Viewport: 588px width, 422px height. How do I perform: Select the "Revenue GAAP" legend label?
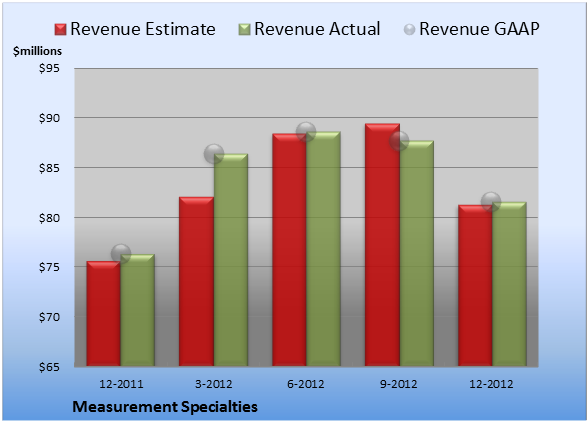coord(479,29)
